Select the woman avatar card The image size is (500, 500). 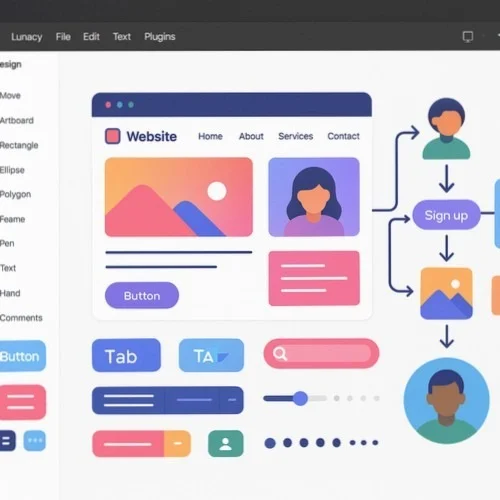click(x=314, y=197)
